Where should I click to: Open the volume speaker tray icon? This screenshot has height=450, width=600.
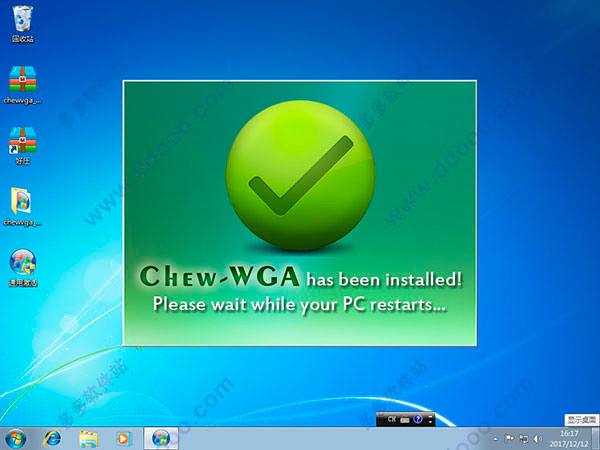click(x=537, y=439)
